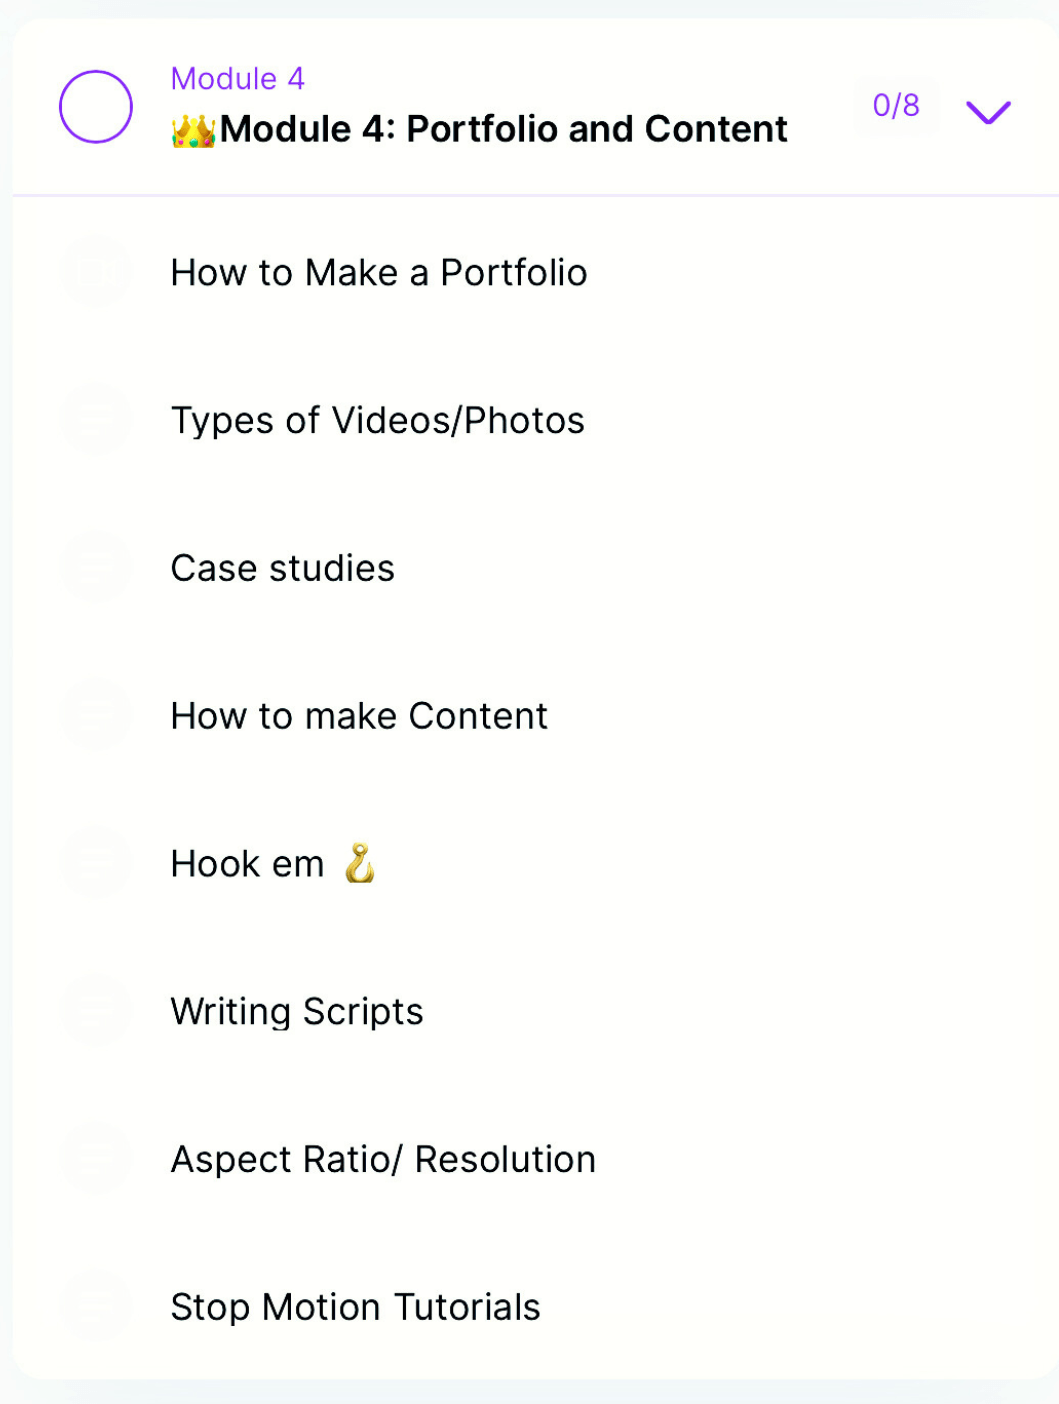Click the lesson icon beside Case studies
This screenshot has width=1059, height=1404.
[95, 568]
